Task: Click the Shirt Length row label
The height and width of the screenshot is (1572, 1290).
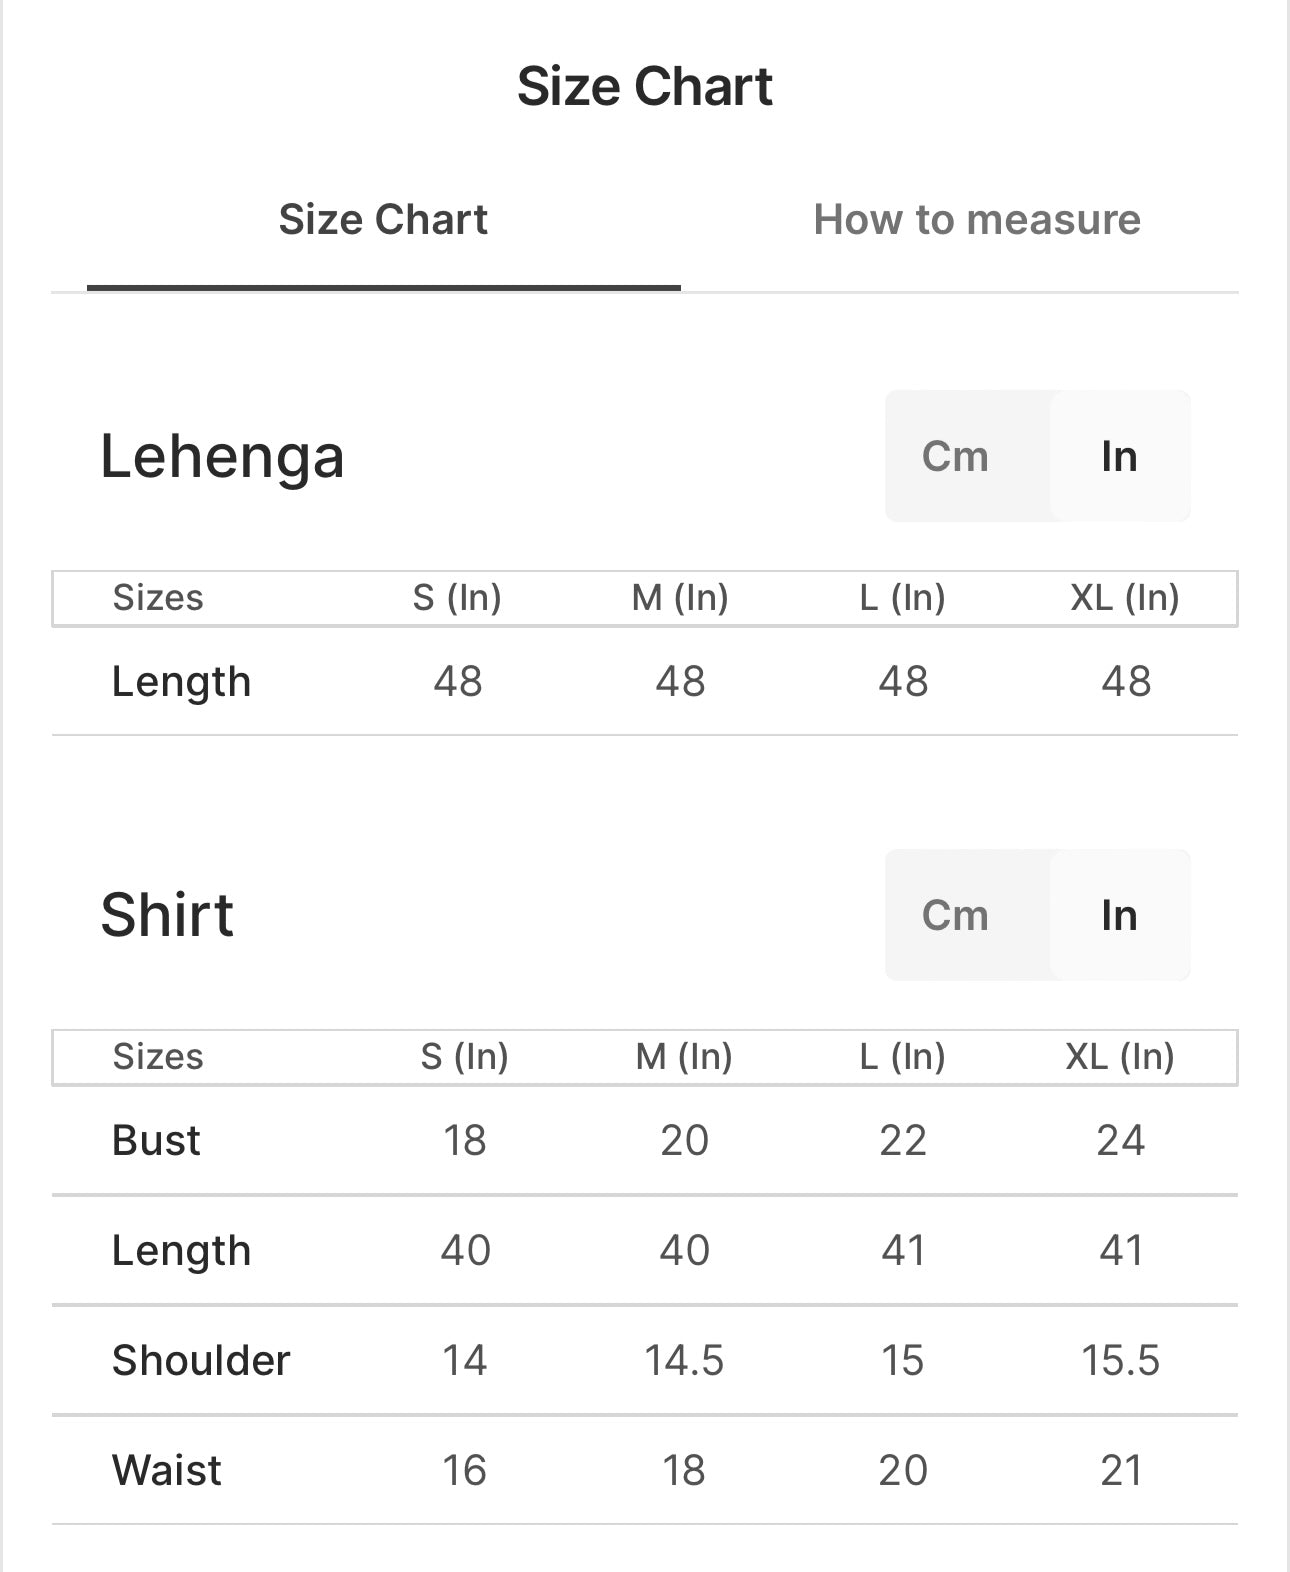Action: (x=181, y=1251)
